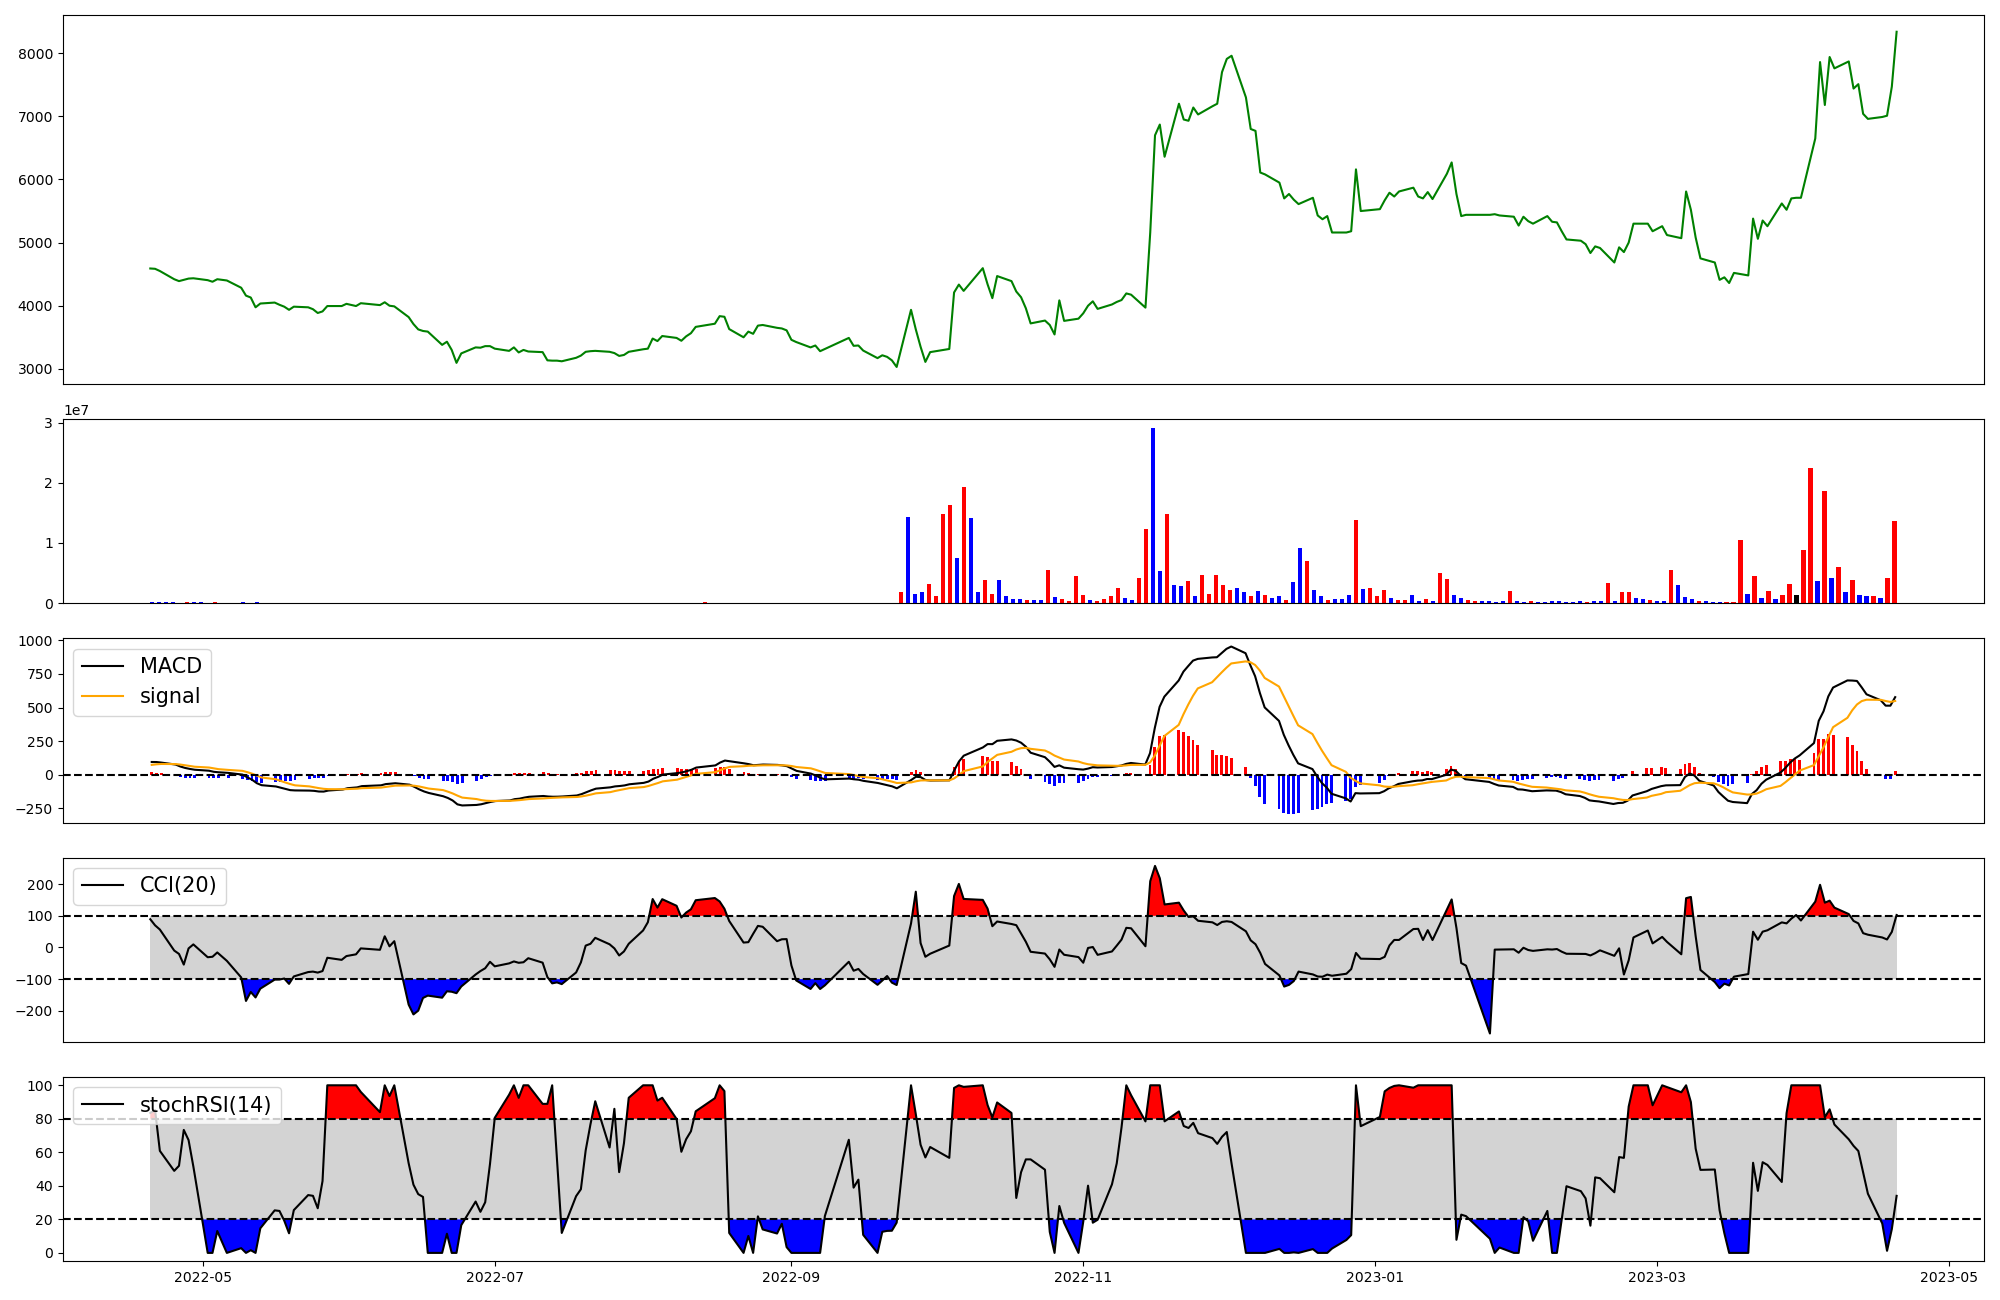Click the CCI(20) legend label

coord(178,885)
